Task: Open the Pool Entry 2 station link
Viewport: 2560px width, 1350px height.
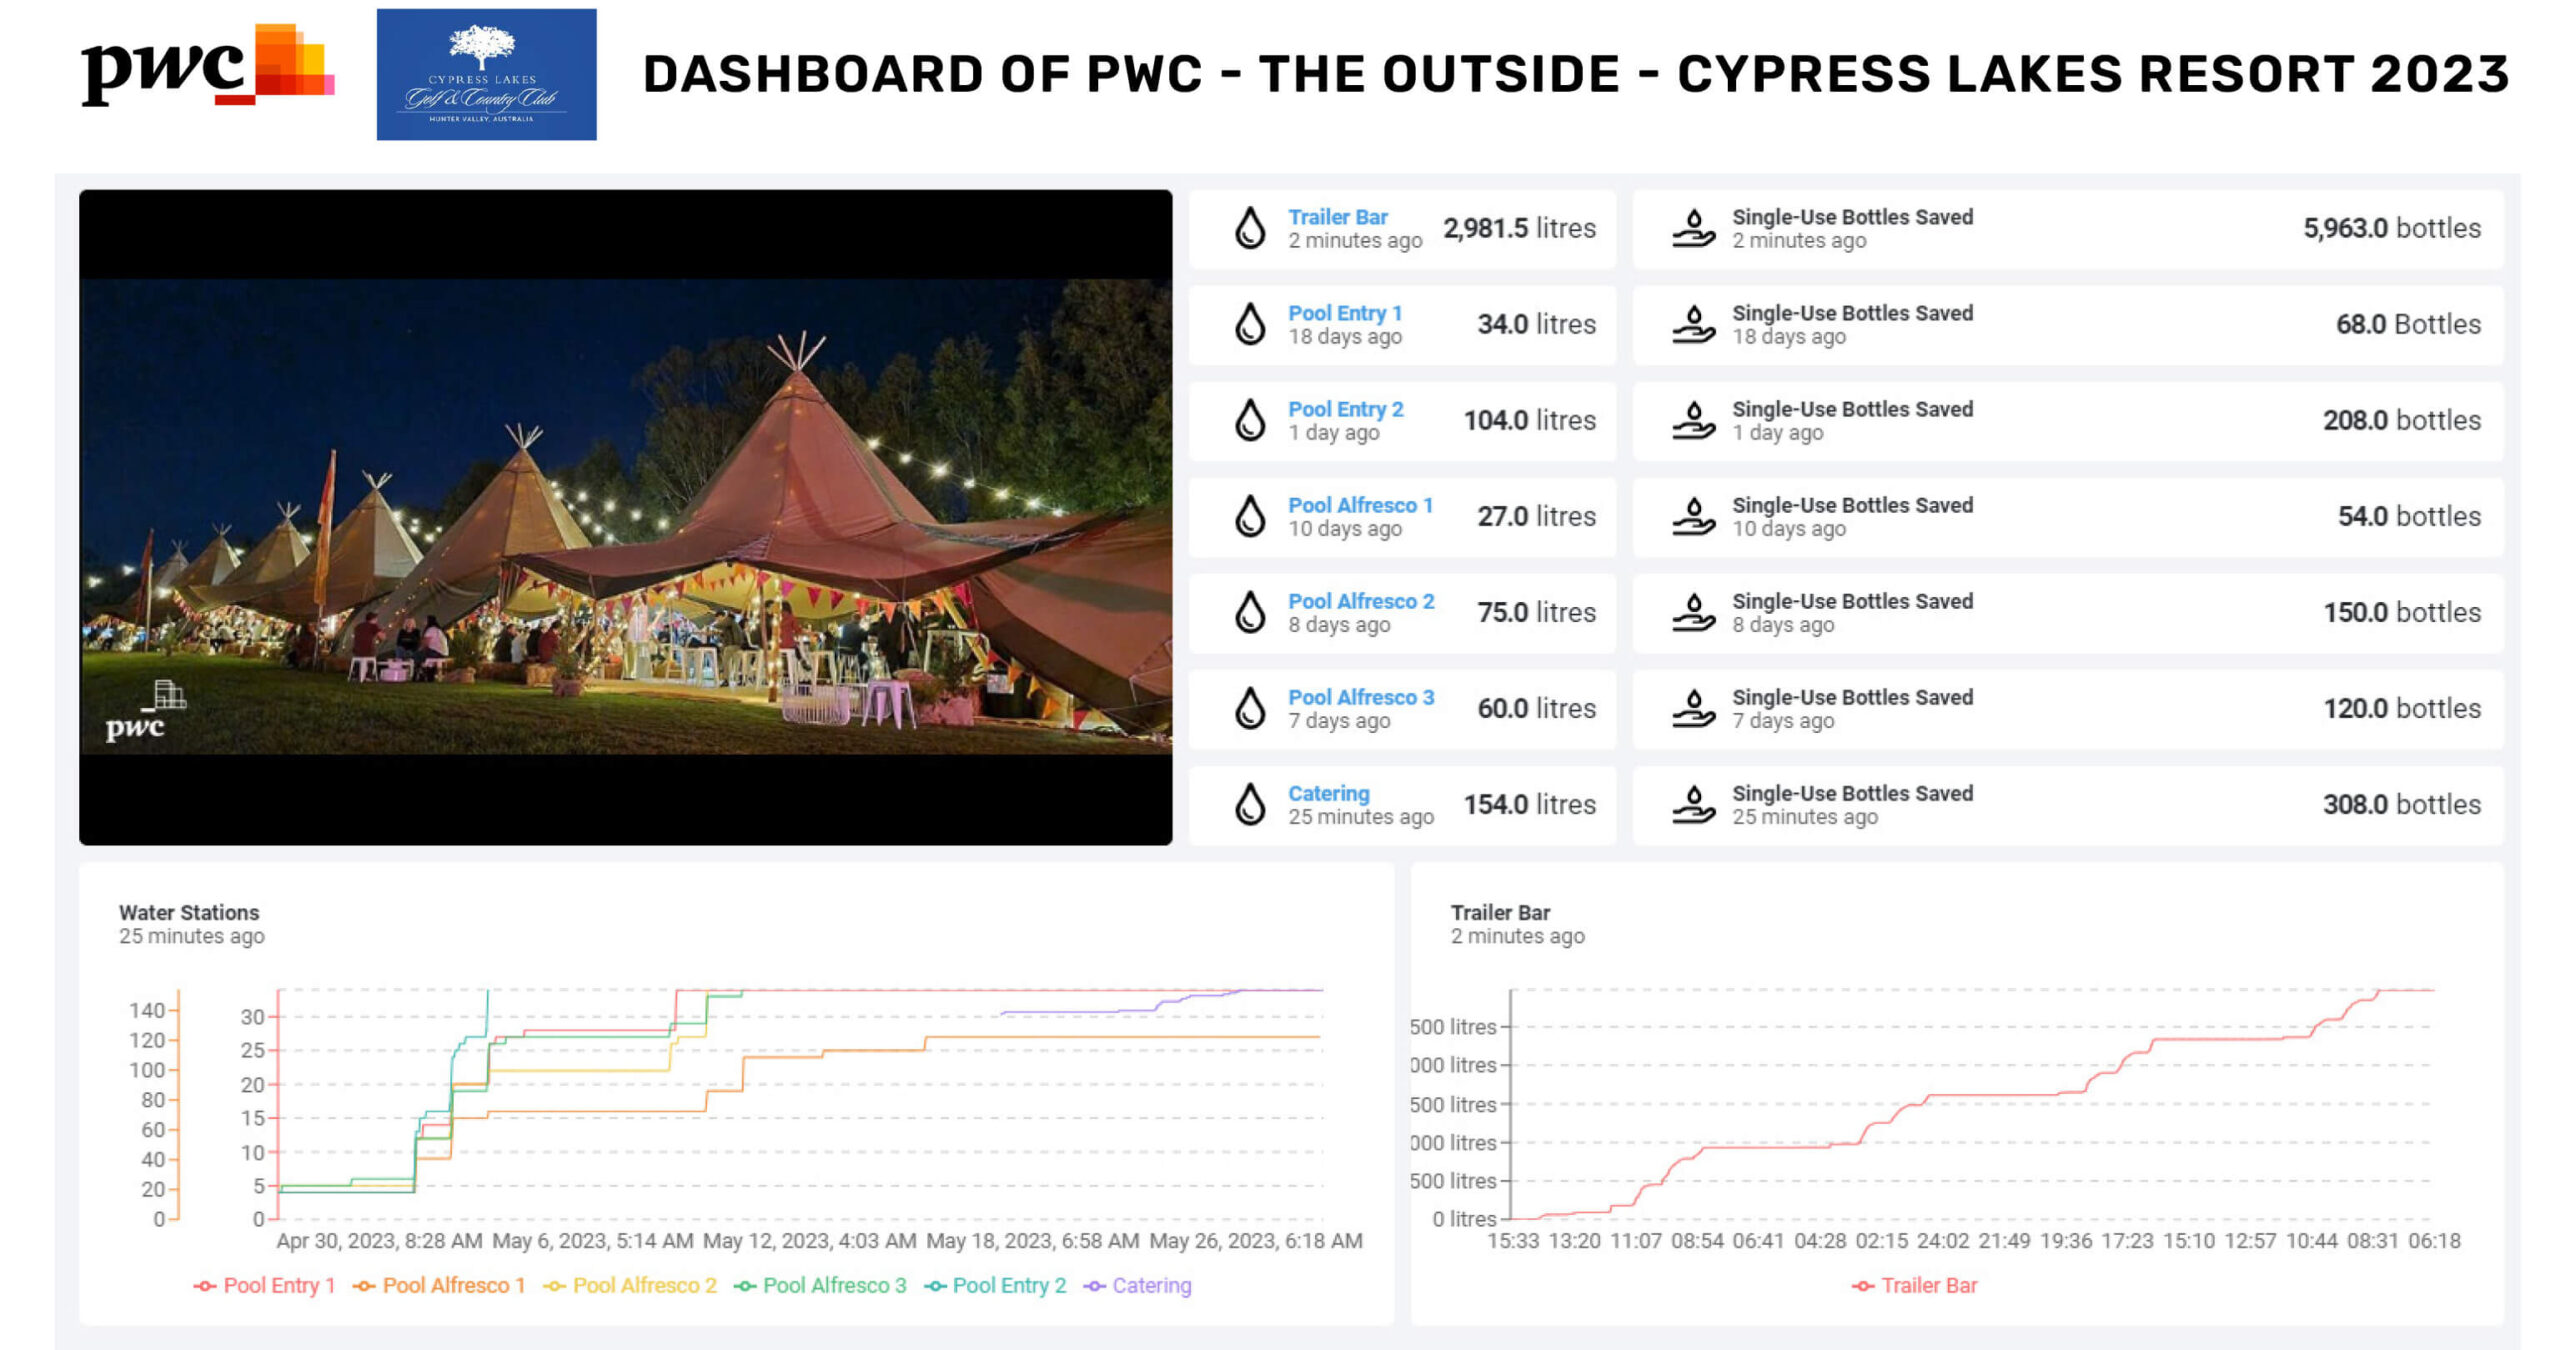Action: (x=1345, y=409)
